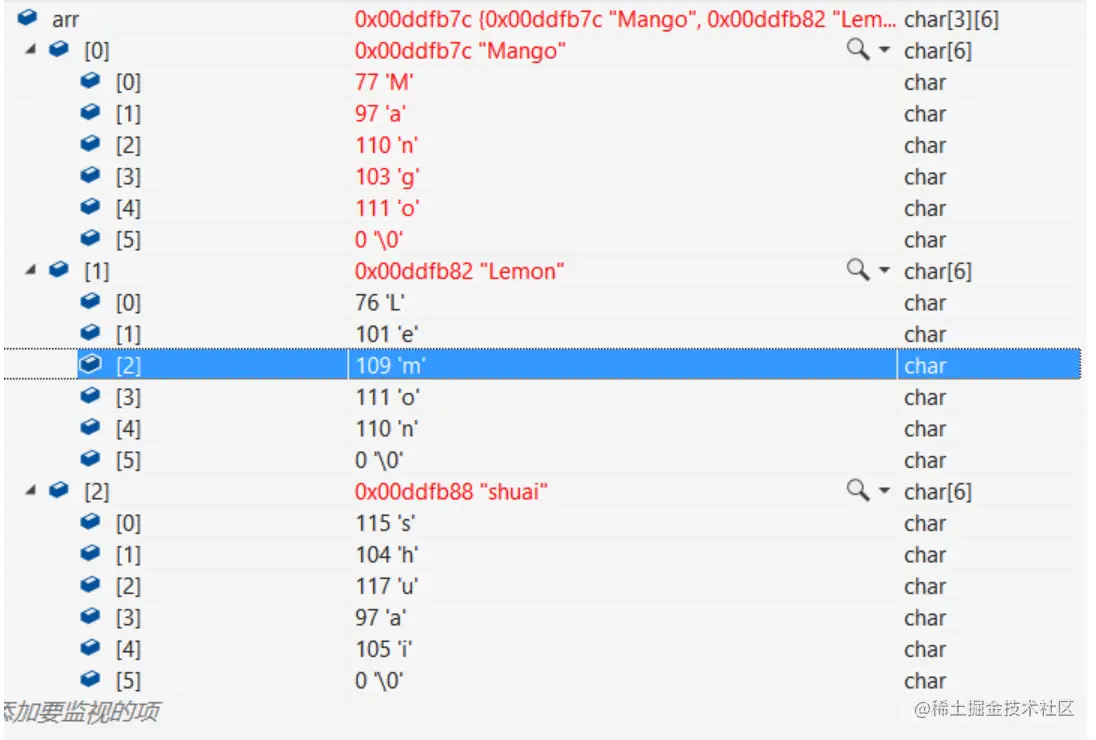
Task: Click the char[3][6] type cell
Action: click(951, 20)
